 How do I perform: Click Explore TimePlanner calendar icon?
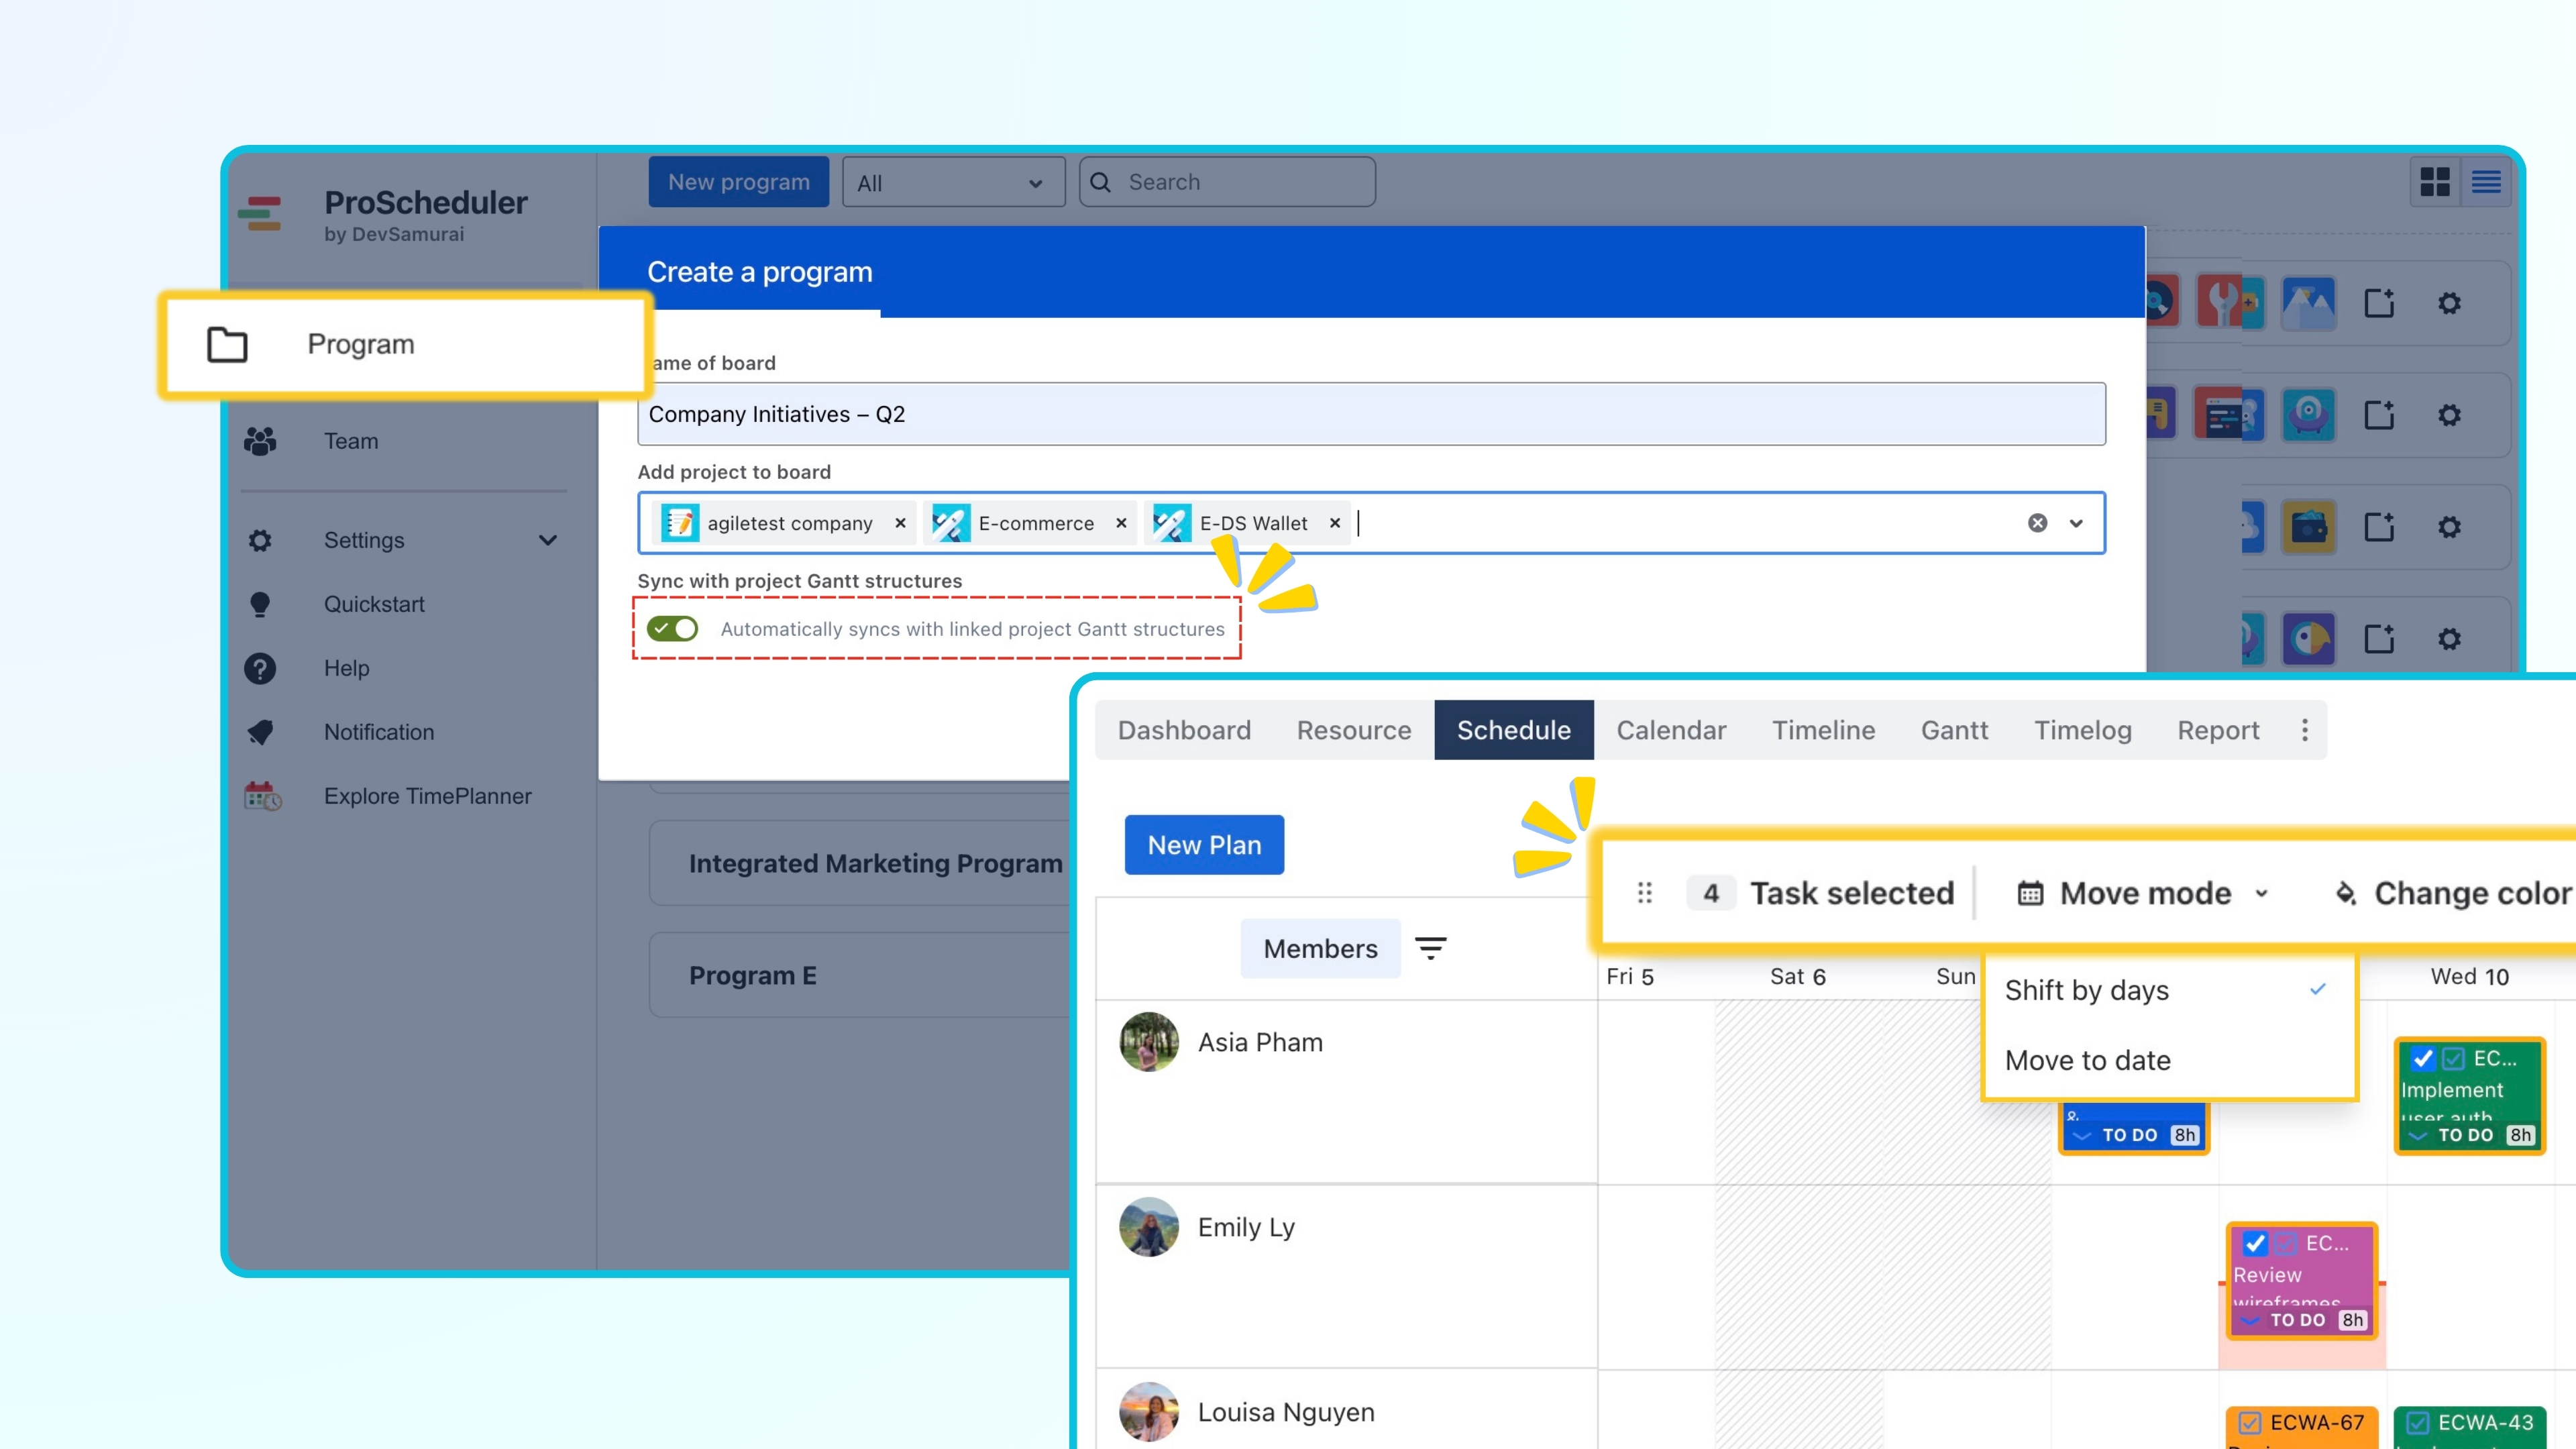tap(263, 796)
